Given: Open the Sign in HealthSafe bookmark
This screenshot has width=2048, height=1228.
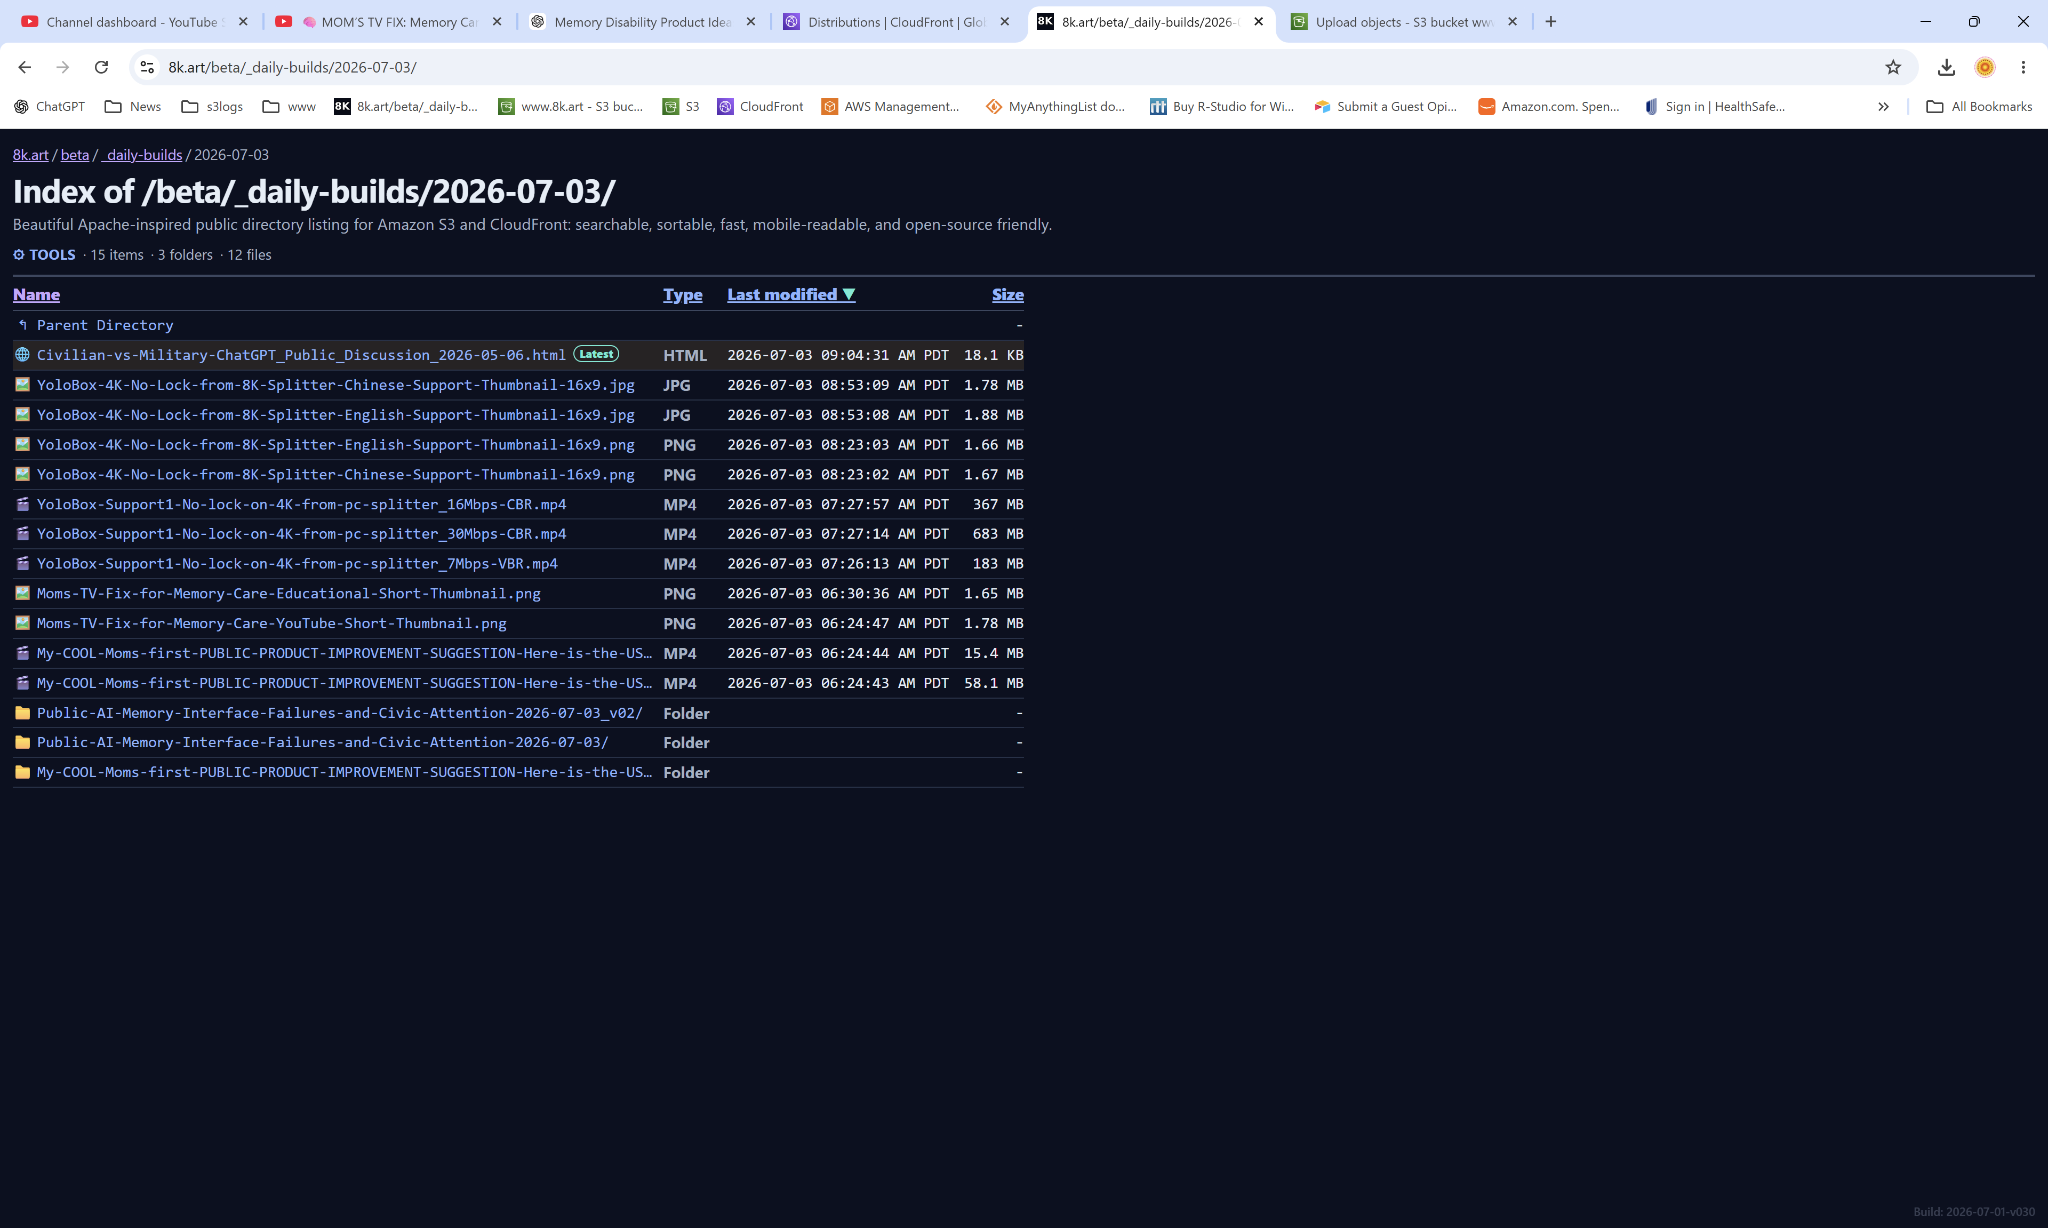Looking at the screenshot, I should (1714, 107).
